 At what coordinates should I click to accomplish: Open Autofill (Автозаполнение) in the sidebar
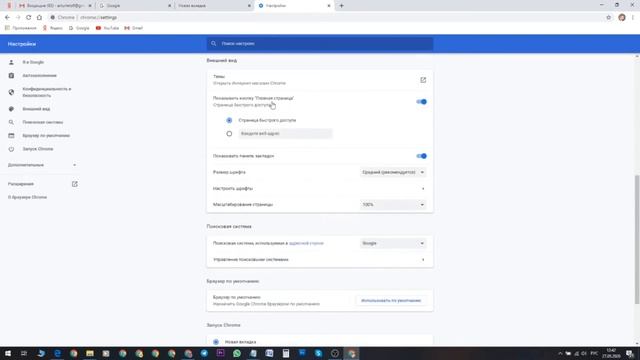40,76
